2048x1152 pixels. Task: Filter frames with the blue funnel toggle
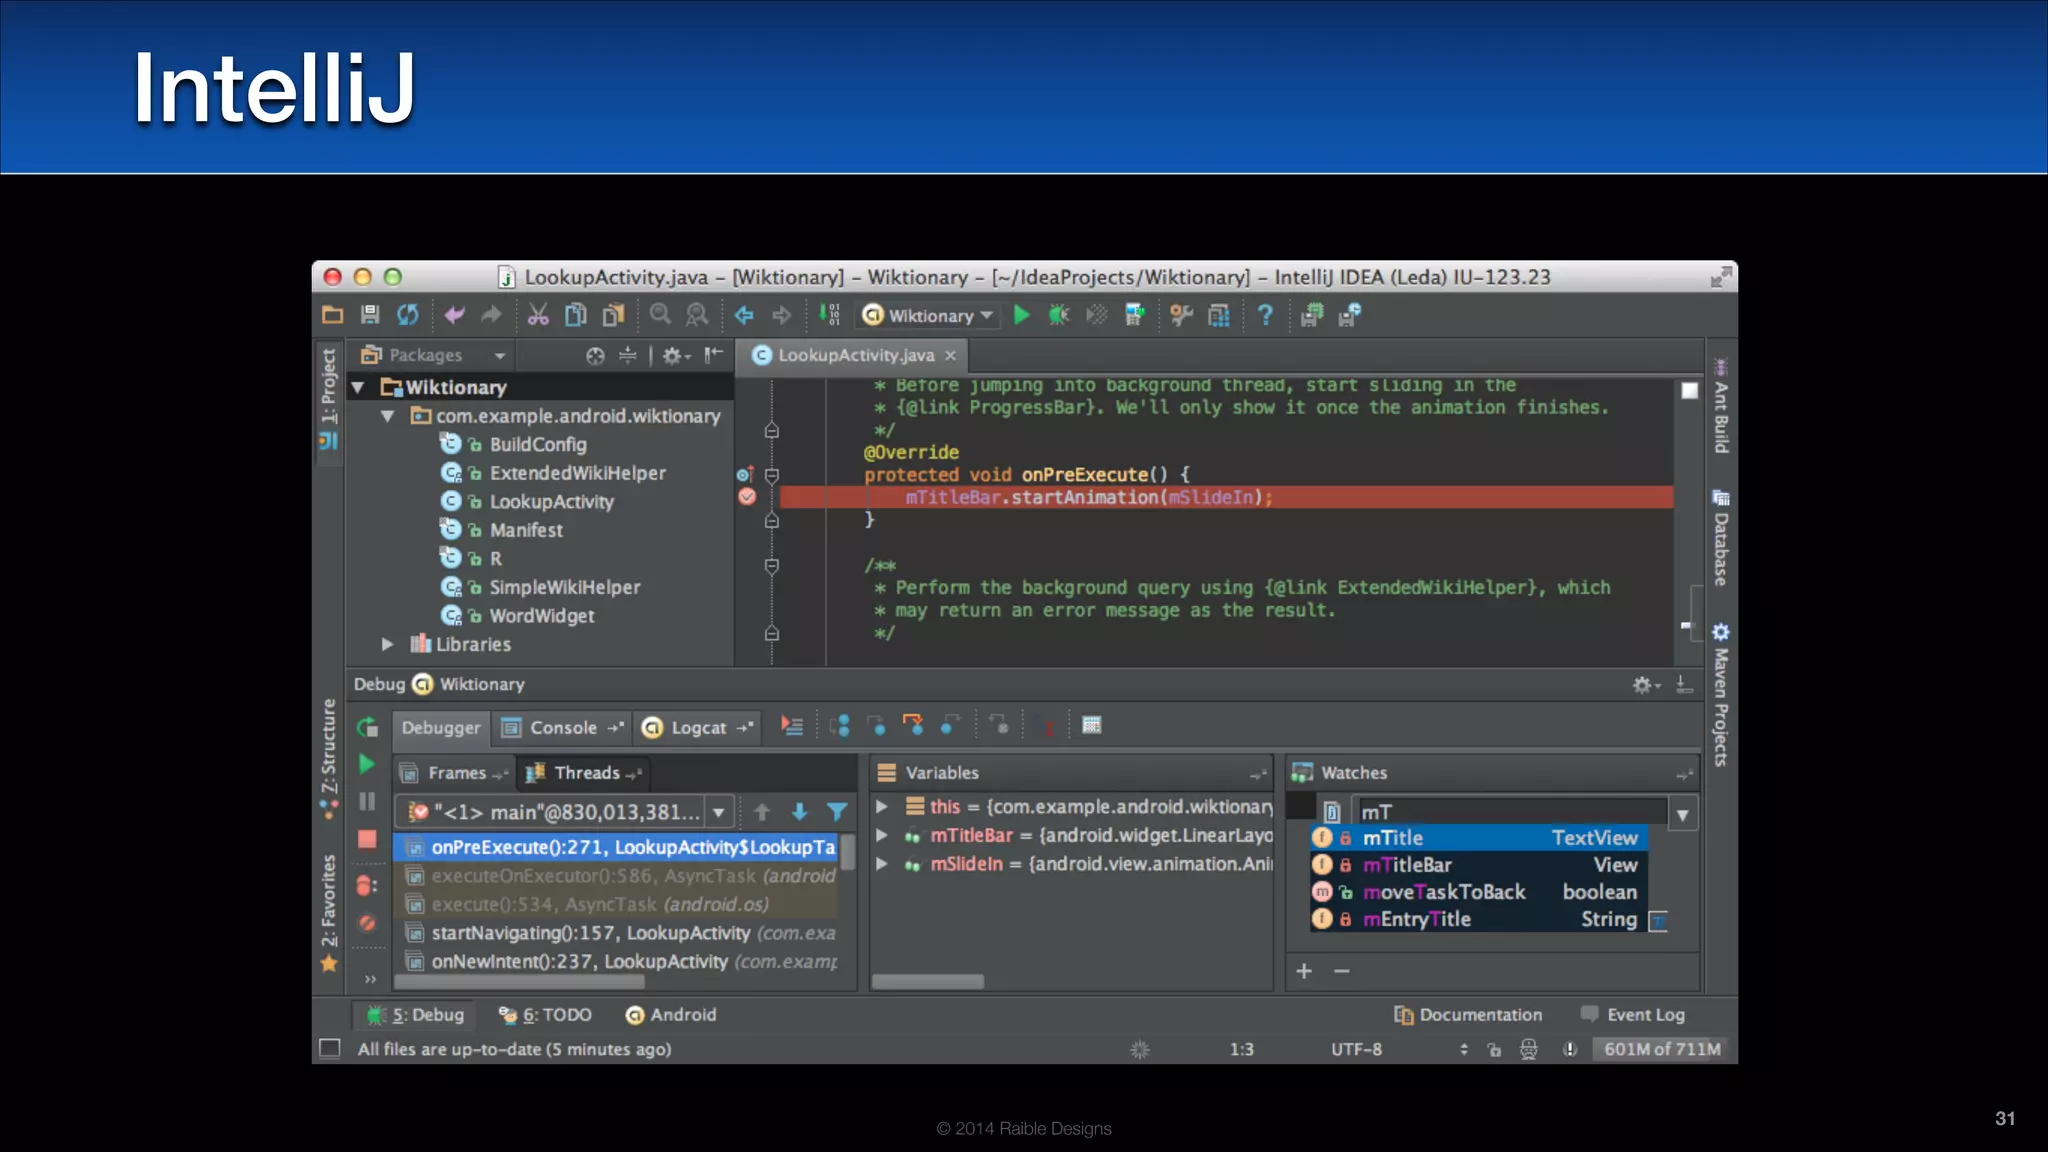(836, 812)
